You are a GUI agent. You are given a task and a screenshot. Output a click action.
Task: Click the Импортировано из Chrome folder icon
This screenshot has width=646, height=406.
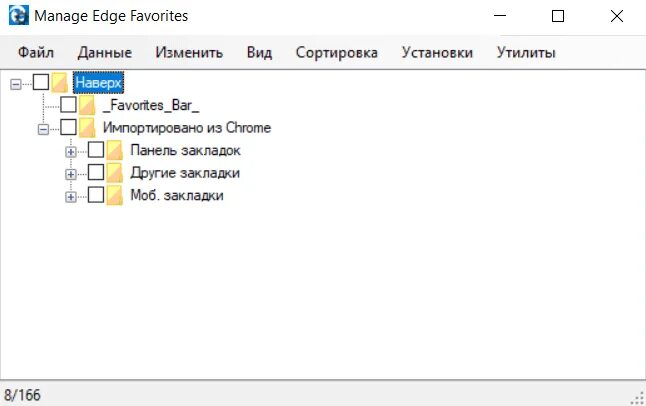point(87,128)
